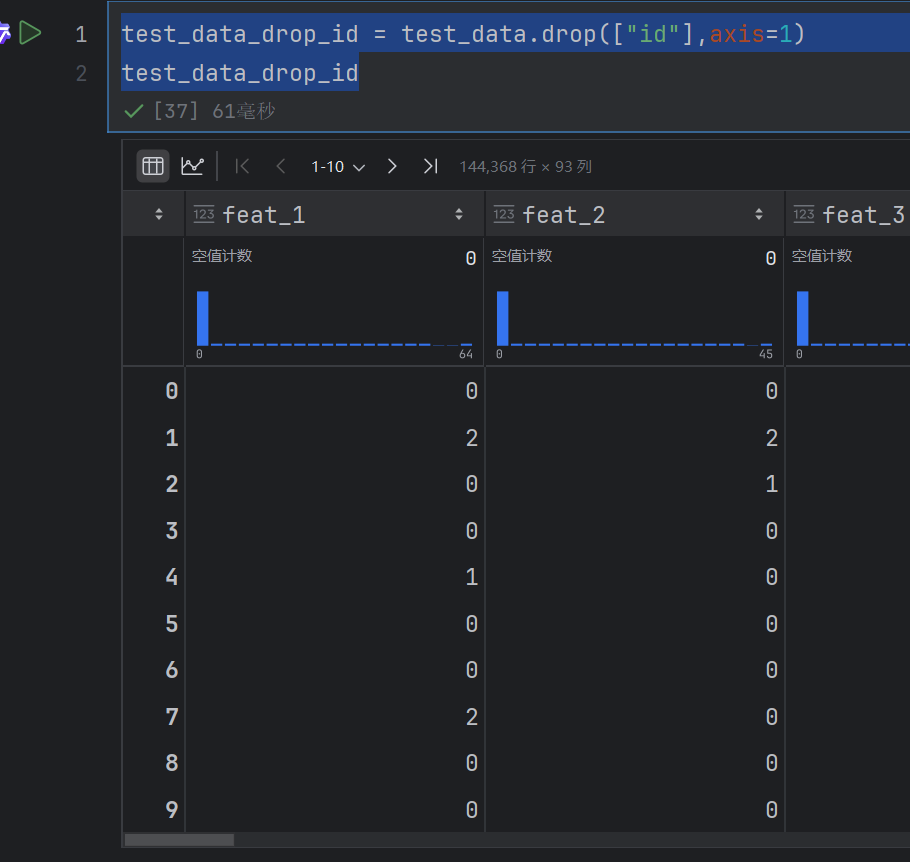The width and height of the screenshot is (910, 862).
Task: Click feat_3 numeric type icon
Action: point(804,214)
